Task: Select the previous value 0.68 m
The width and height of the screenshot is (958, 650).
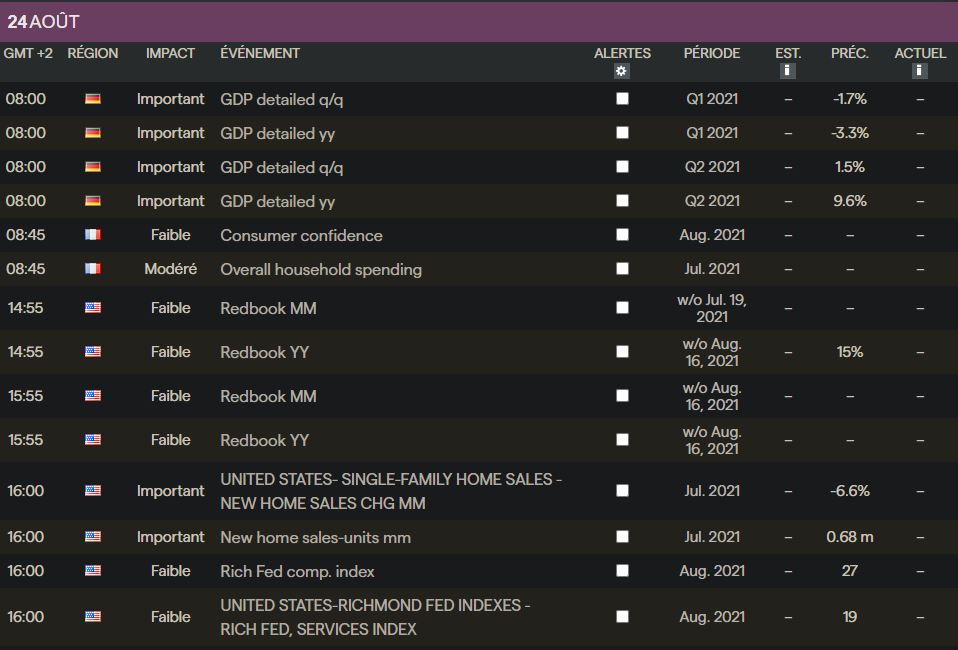Action: 849,537
